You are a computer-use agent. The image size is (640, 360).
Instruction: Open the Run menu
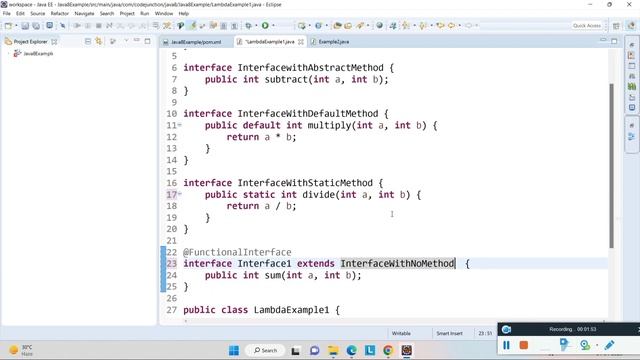144,13
